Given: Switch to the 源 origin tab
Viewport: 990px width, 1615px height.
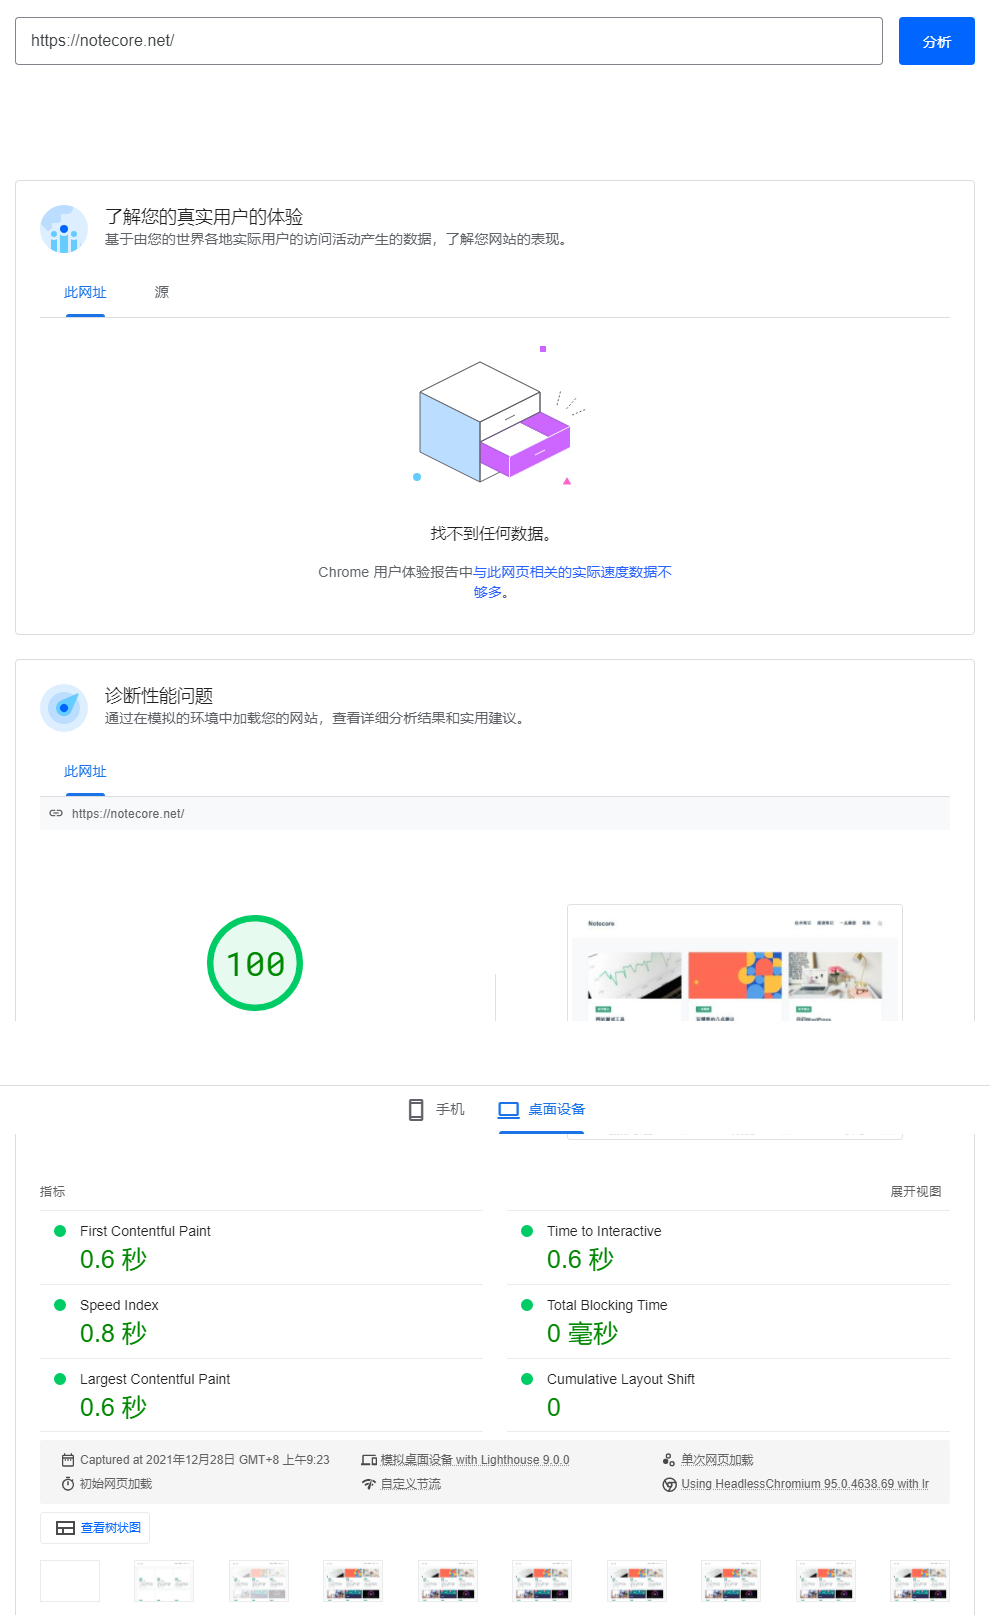Looking at the screenshot, I should pos(162,292).
